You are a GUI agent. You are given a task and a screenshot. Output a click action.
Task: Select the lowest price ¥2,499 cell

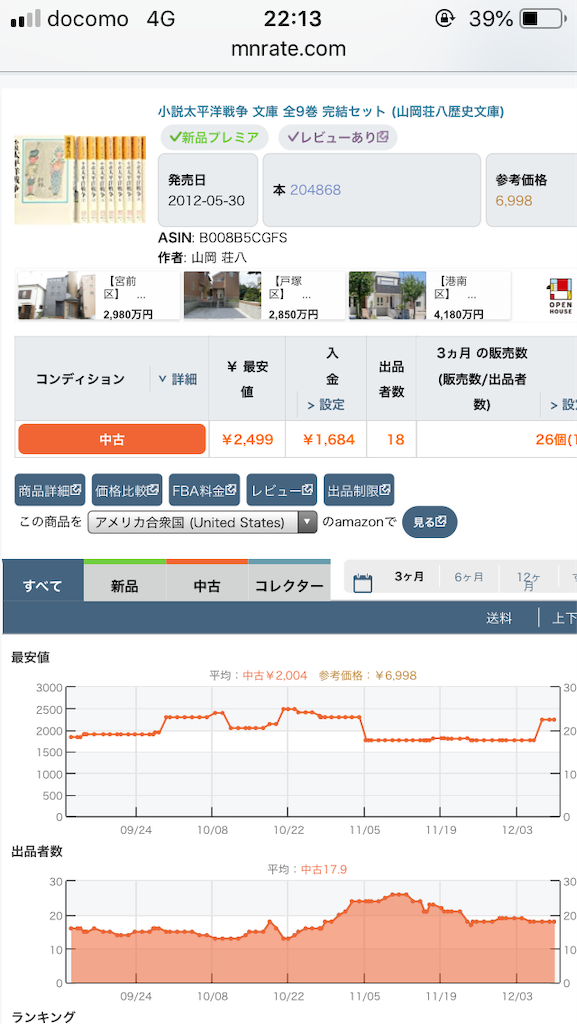pos(247,440)
